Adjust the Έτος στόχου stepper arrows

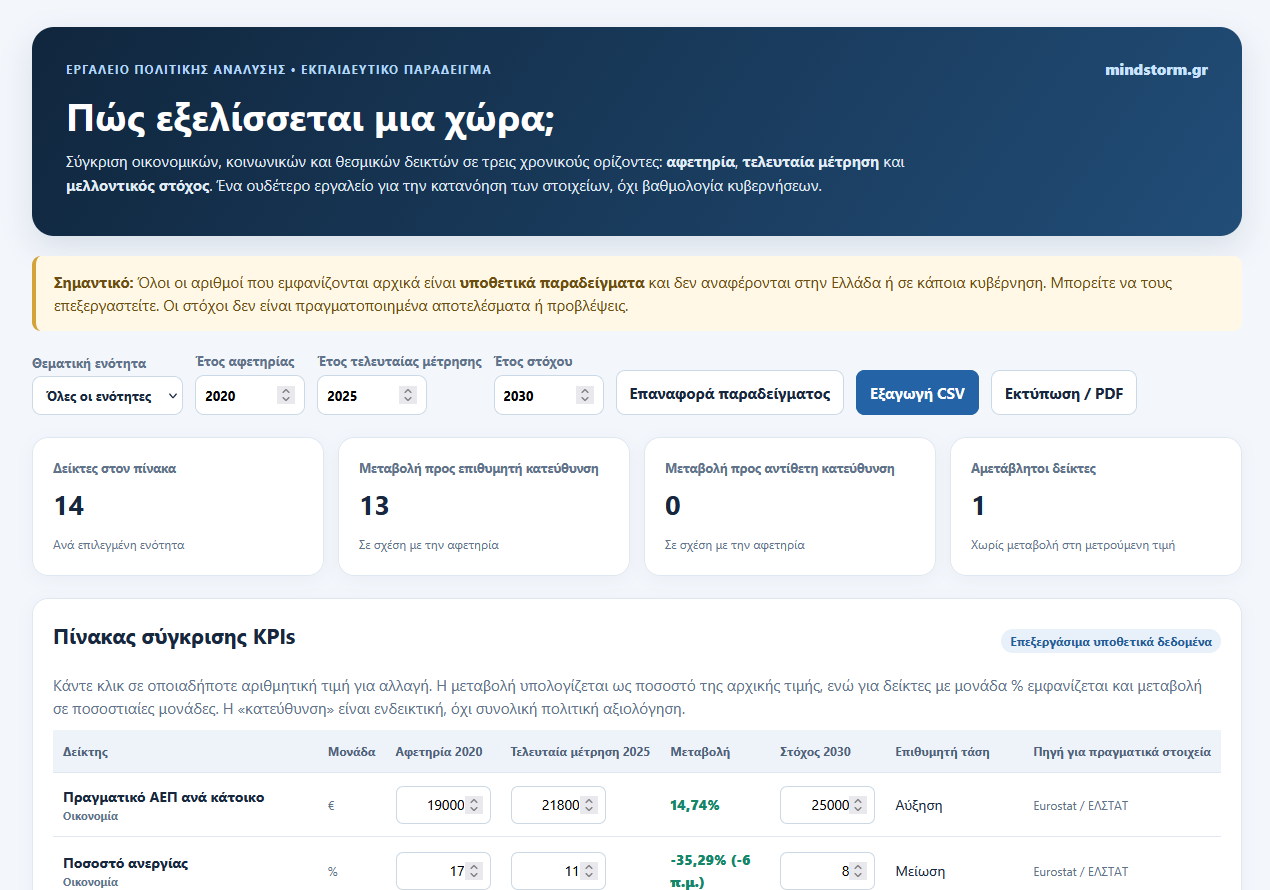pos(585,395)
